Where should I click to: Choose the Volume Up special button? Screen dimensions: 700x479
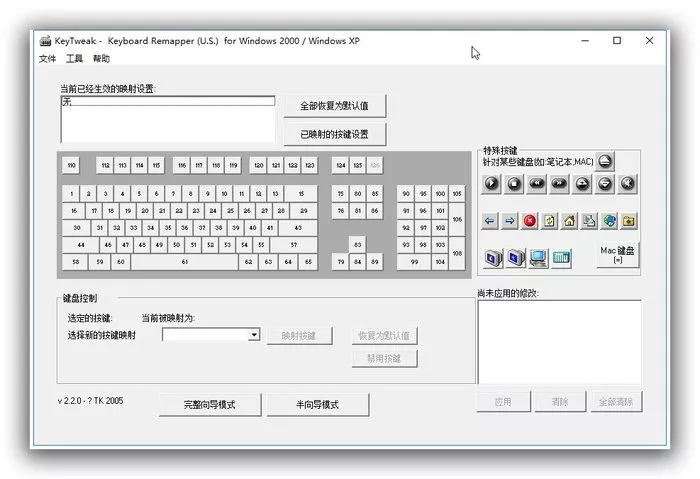(582, 183)
